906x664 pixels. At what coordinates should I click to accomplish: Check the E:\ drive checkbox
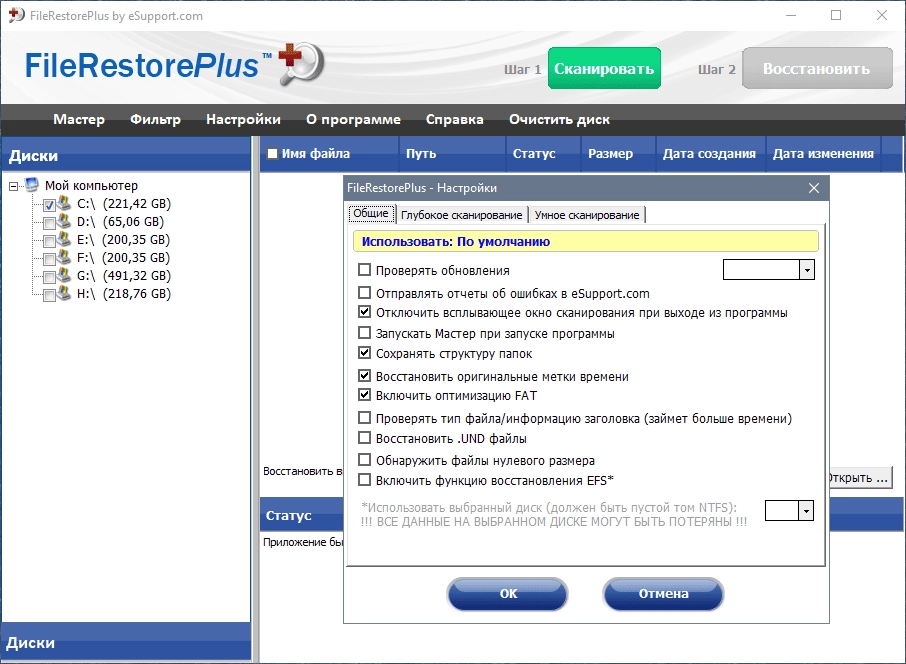pyautogui.click(x=49, y=241)
